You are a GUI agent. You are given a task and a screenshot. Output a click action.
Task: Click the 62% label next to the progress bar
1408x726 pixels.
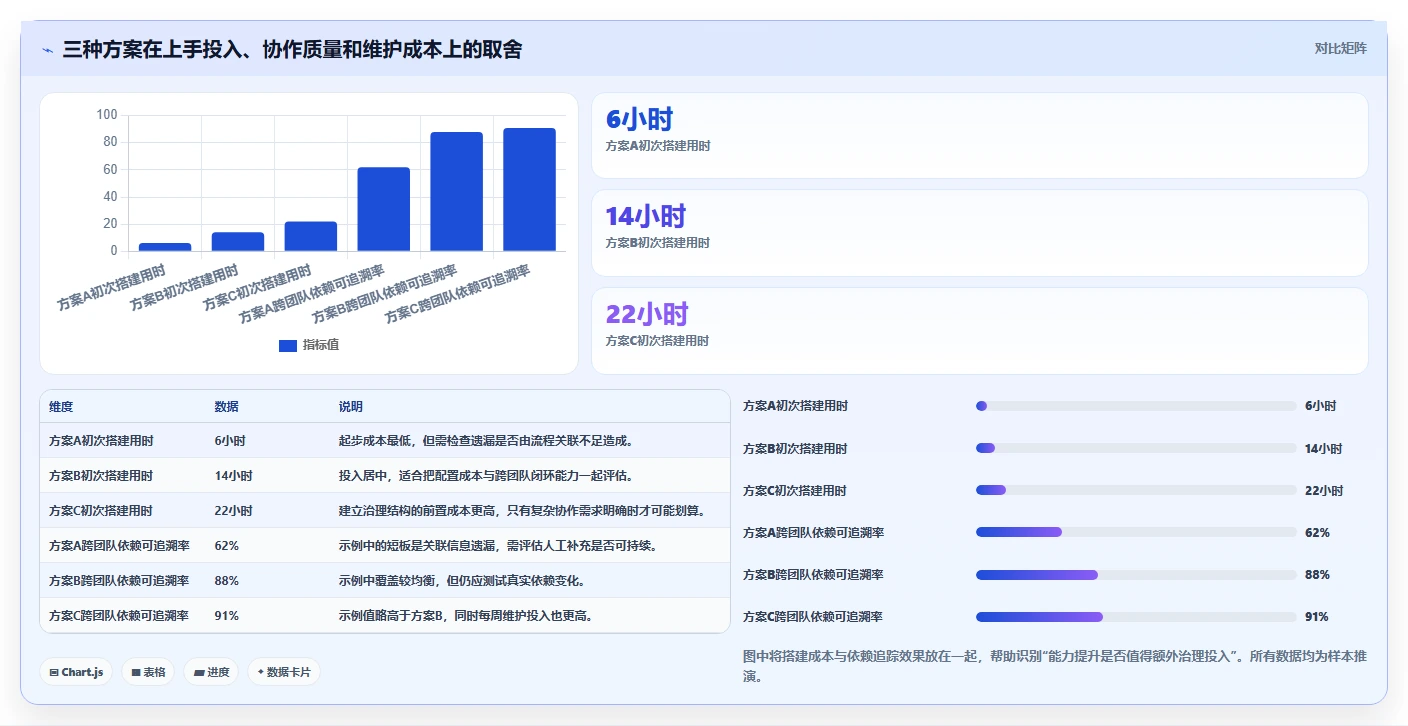tap(1317, 532)
